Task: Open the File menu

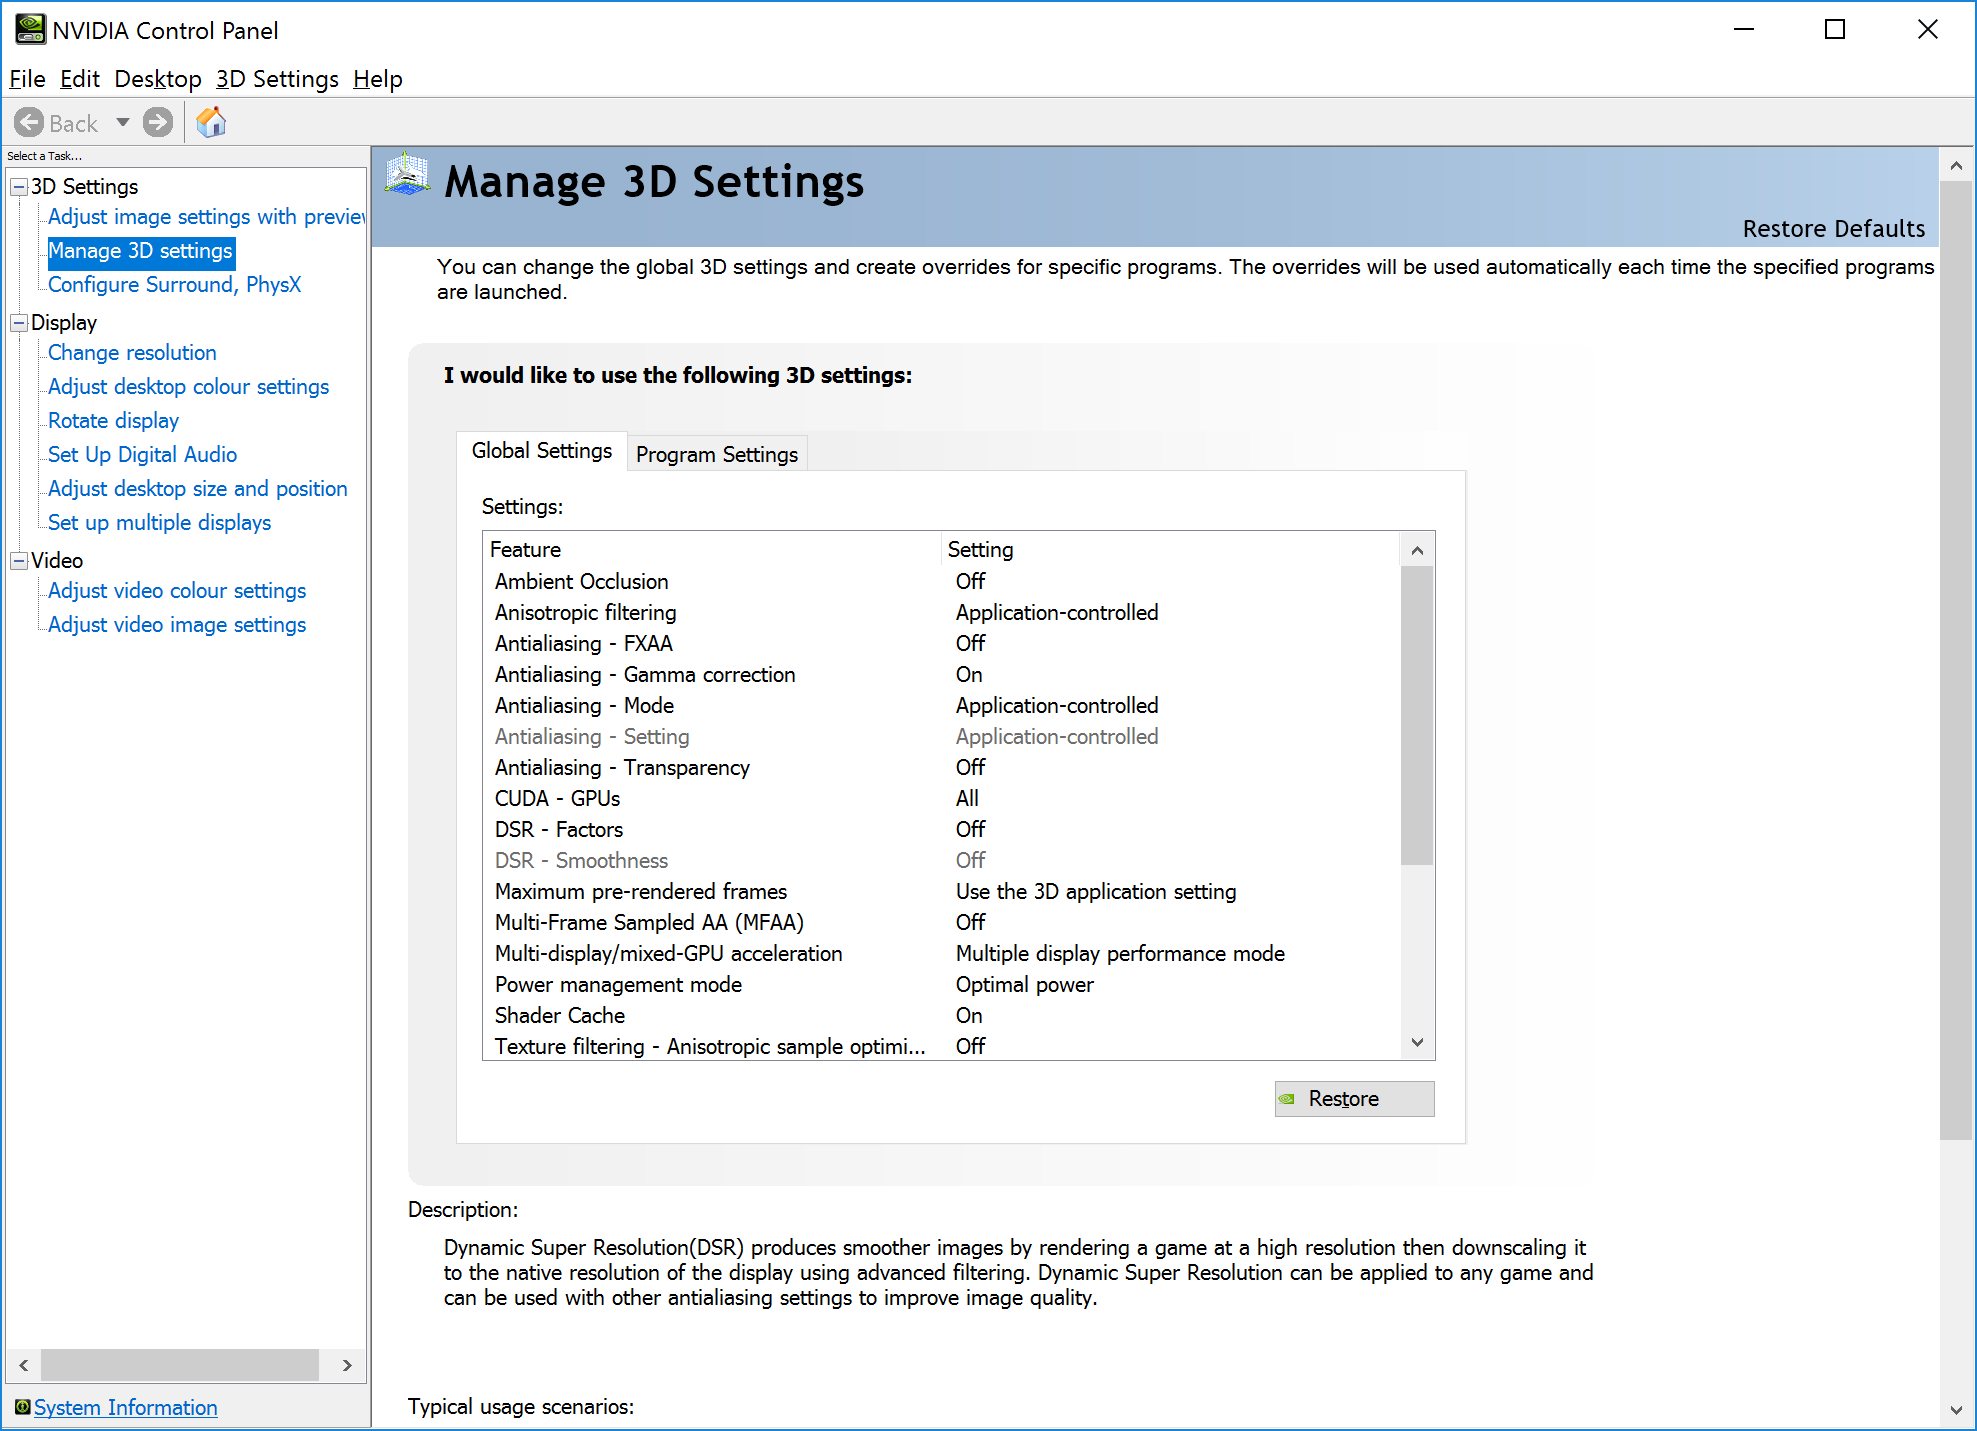Action: [x=27, y=79]
